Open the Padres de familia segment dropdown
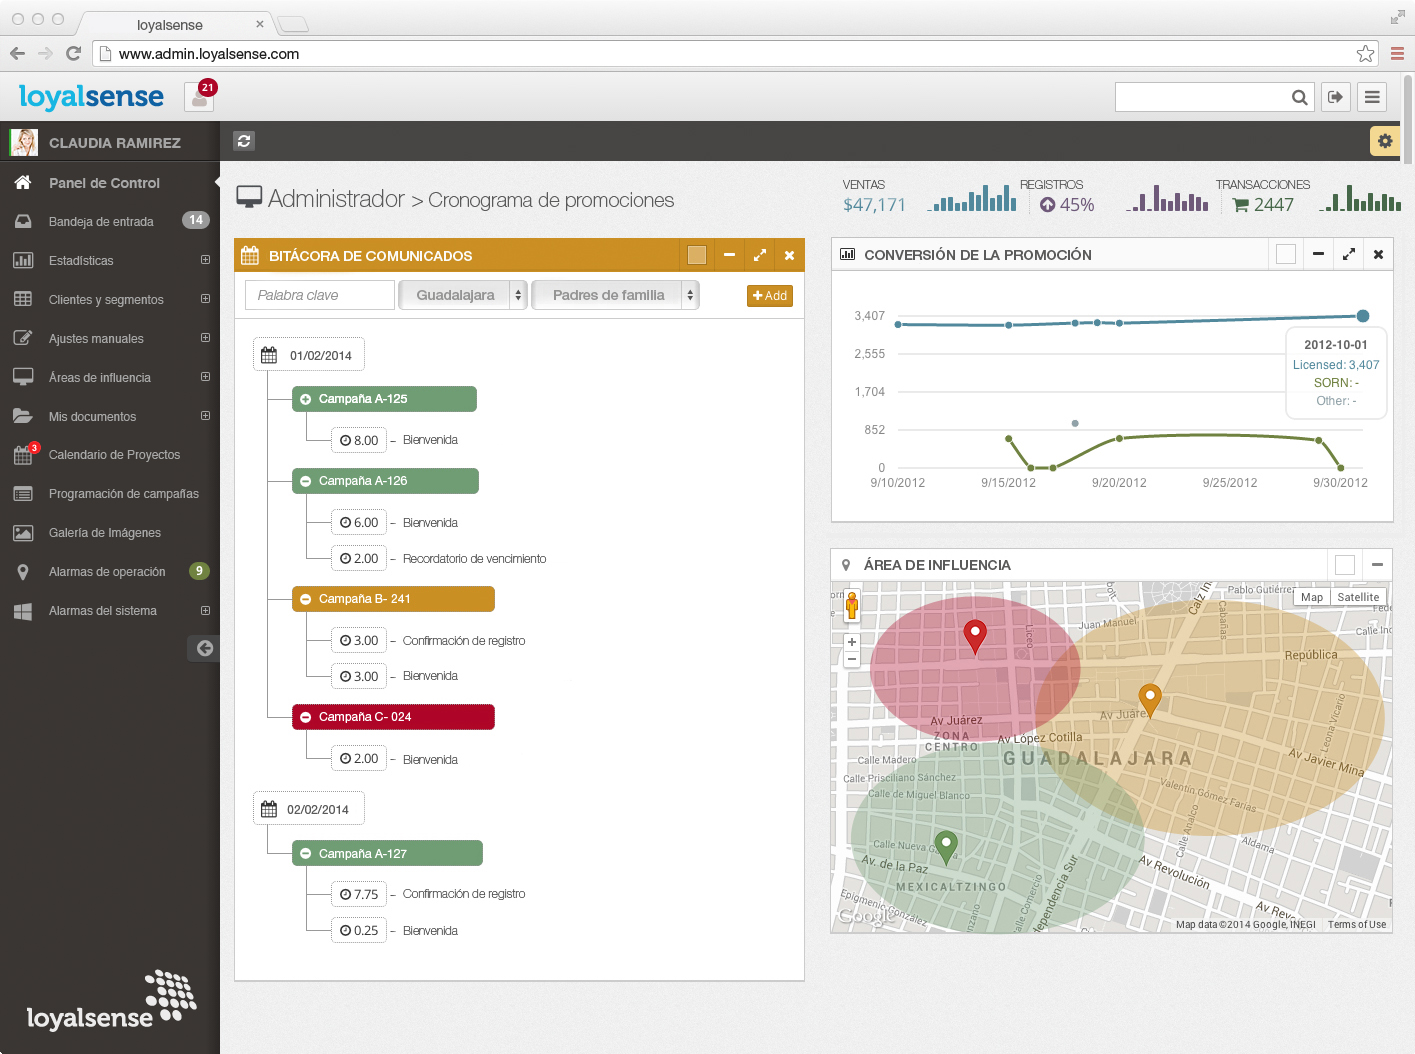This screenshot has width=1415, height=1054. [x=615, y=295]
